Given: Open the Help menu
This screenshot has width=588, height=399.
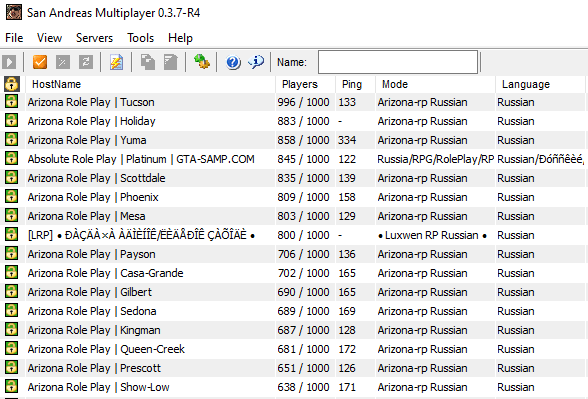Looking at the screenshot, I should point(180,38).
